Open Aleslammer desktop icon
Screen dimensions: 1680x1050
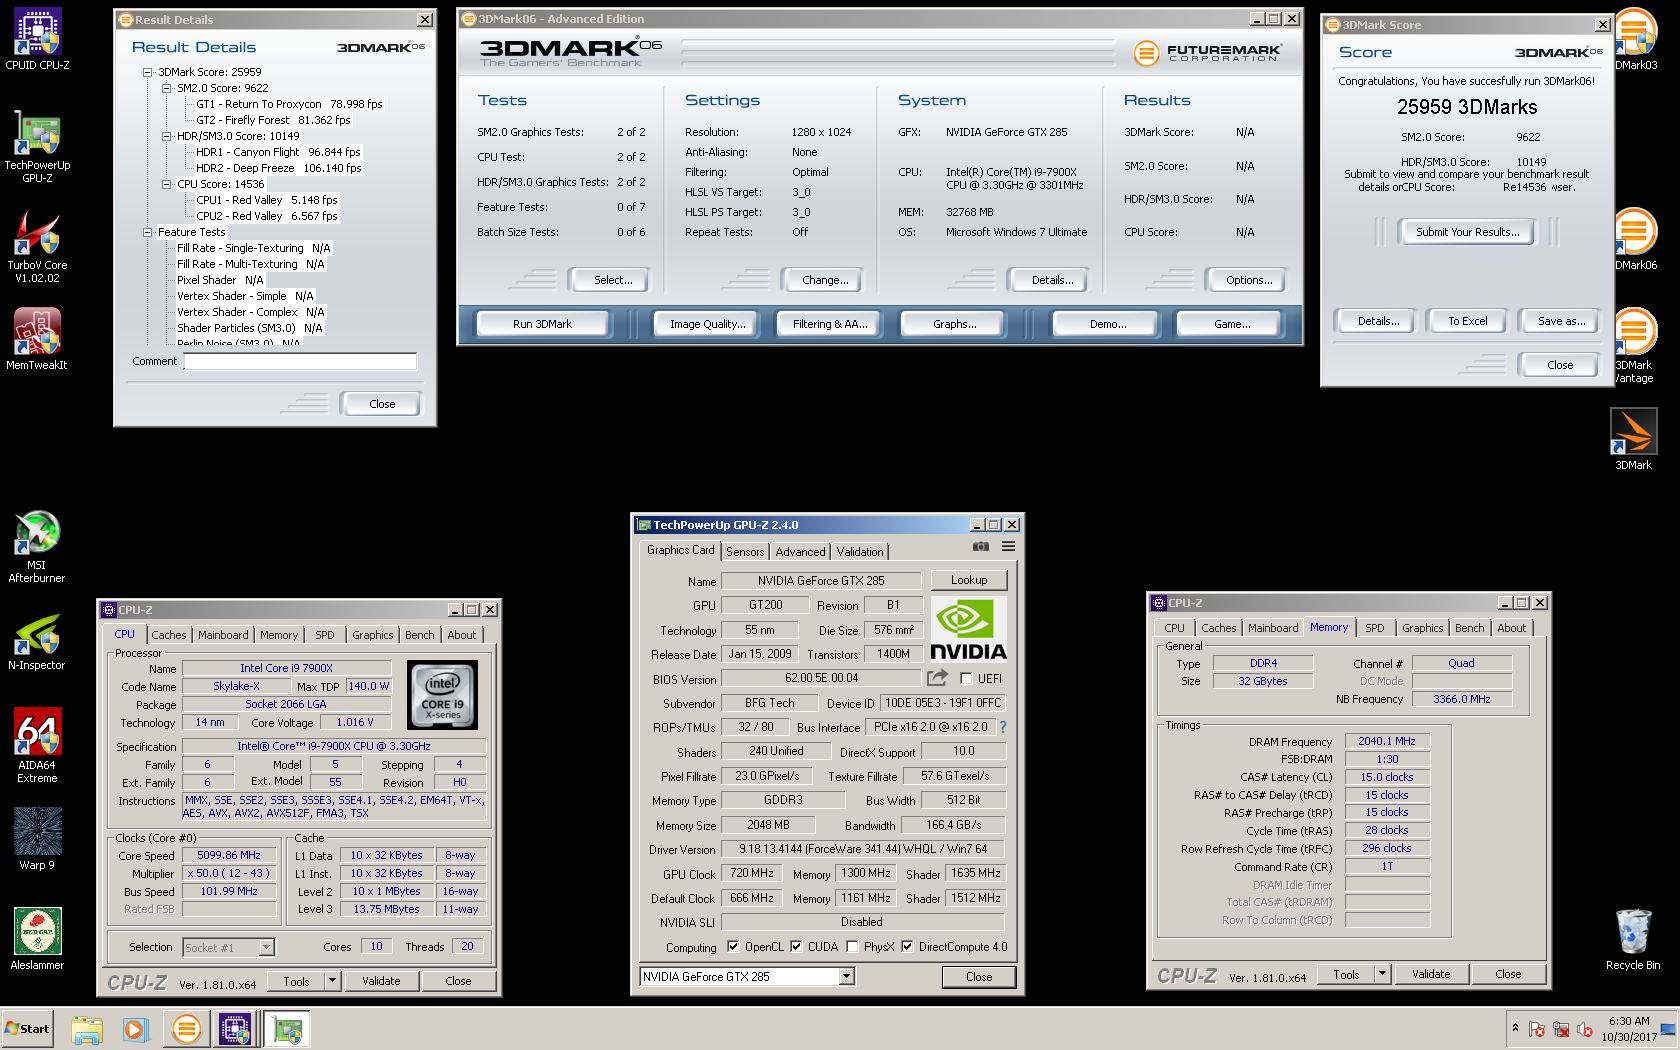pos(37,938)
